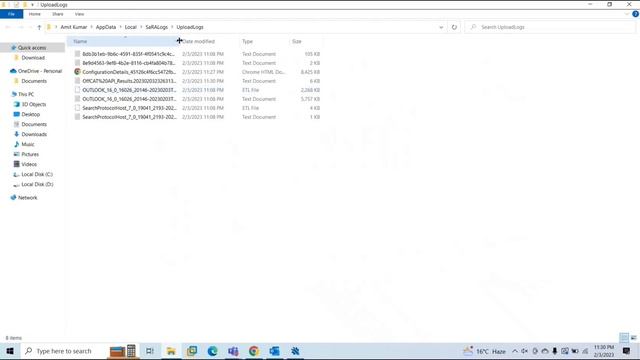This screenshot has width=640, height=360.
Task: Select the SearchProtocolHost Text Document
Action: (x=129, y=117)
